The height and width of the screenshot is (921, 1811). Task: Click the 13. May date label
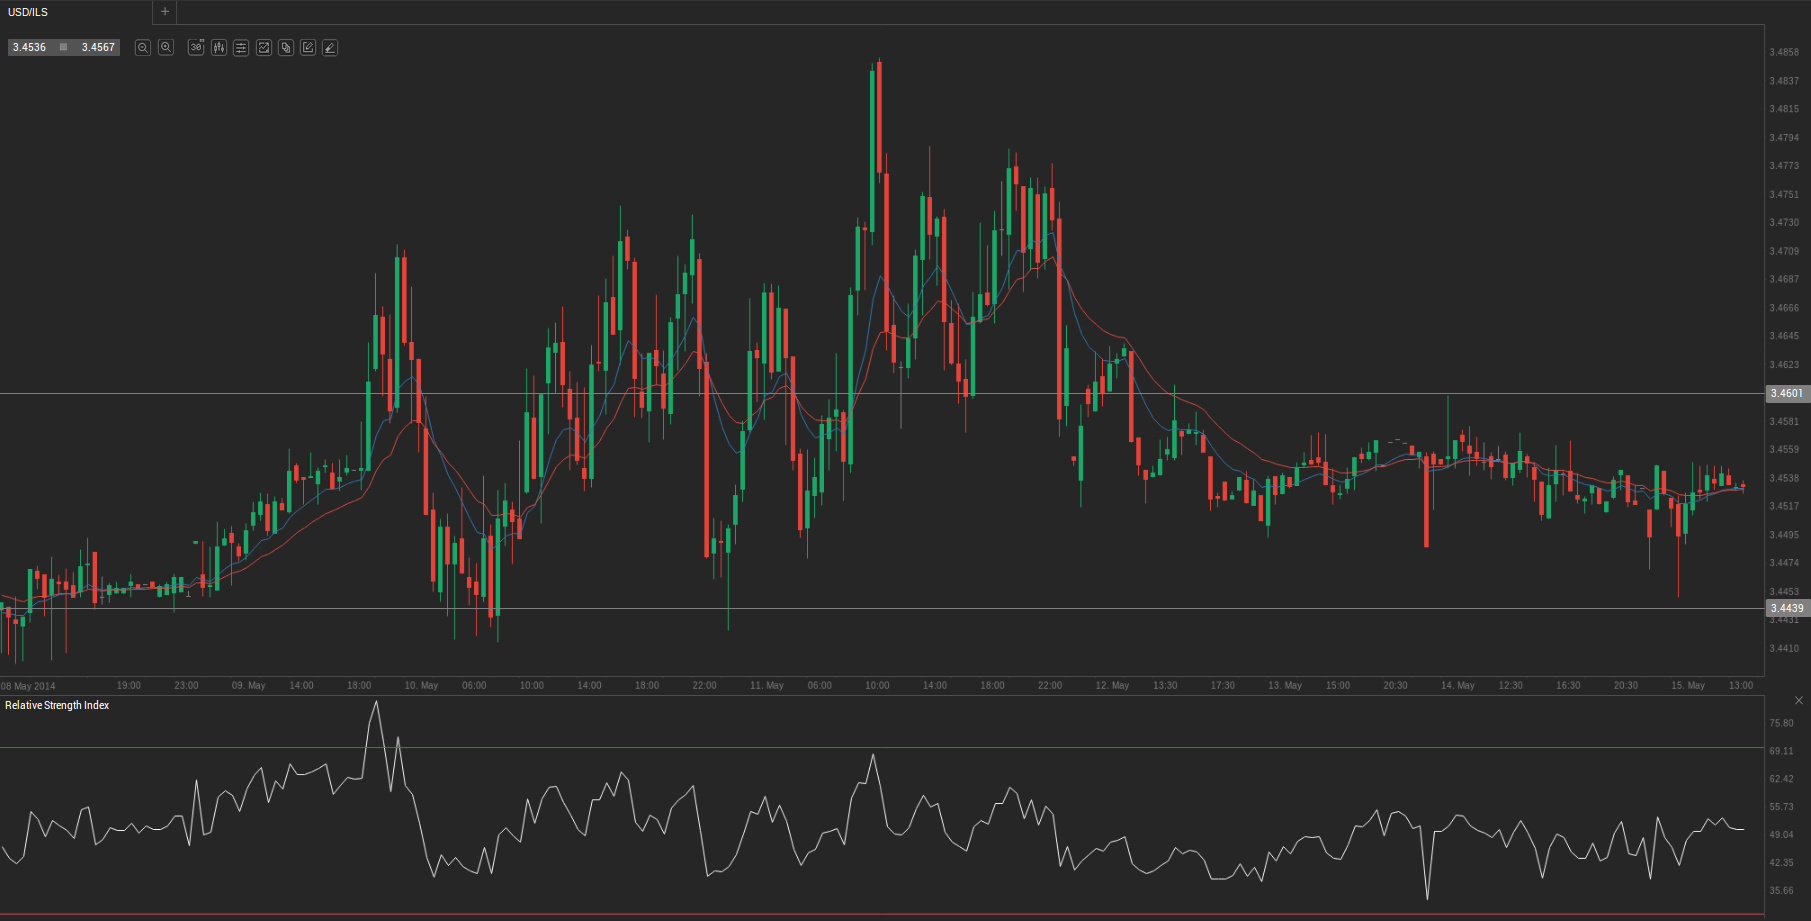1285,686
